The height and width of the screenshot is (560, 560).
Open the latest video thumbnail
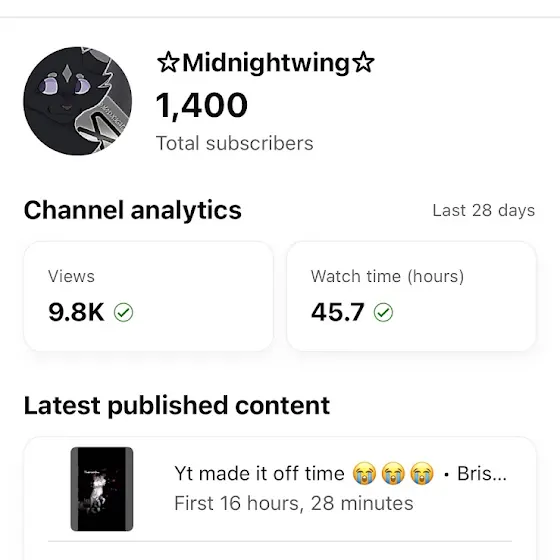[102, 489]
